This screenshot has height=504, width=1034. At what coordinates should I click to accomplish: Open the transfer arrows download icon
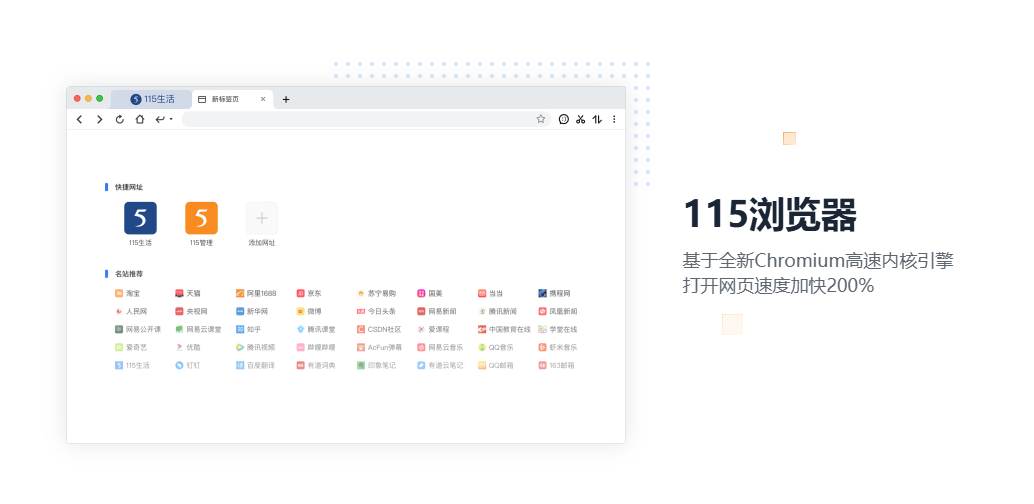pos(597,119)
